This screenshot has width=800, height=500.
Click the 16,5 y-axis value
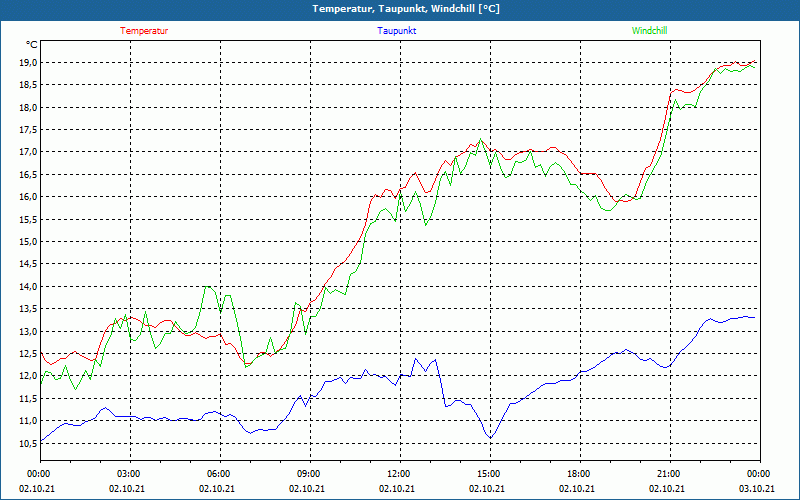click(29, 174)
